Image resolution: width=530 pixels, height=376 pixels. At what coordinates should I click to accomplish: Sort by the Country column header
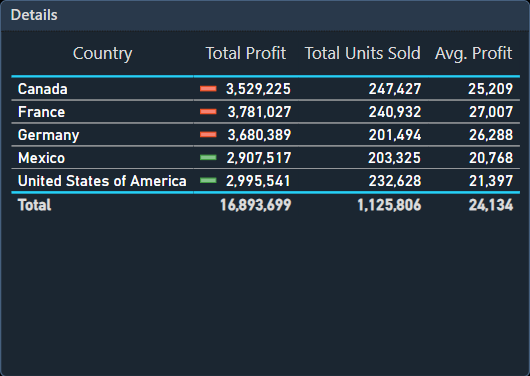pos(102,54)
